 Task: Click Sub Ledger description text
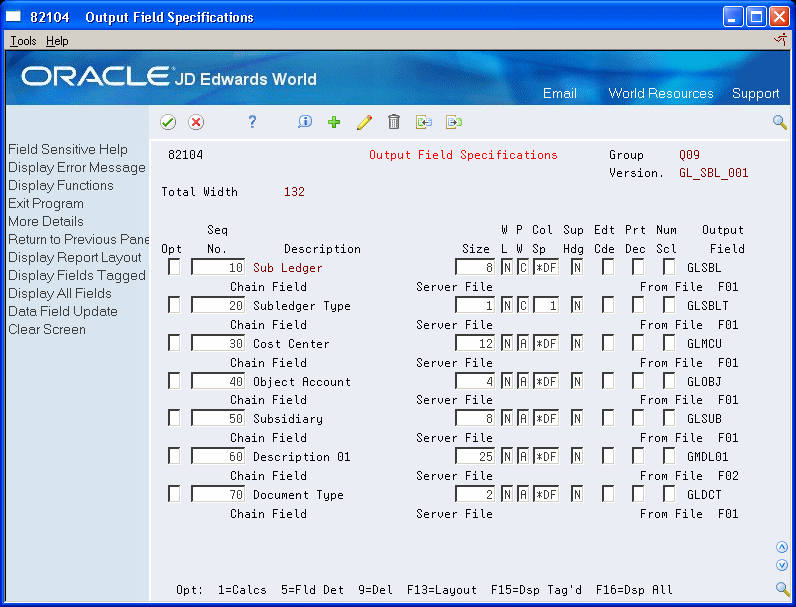pos(287,267)
